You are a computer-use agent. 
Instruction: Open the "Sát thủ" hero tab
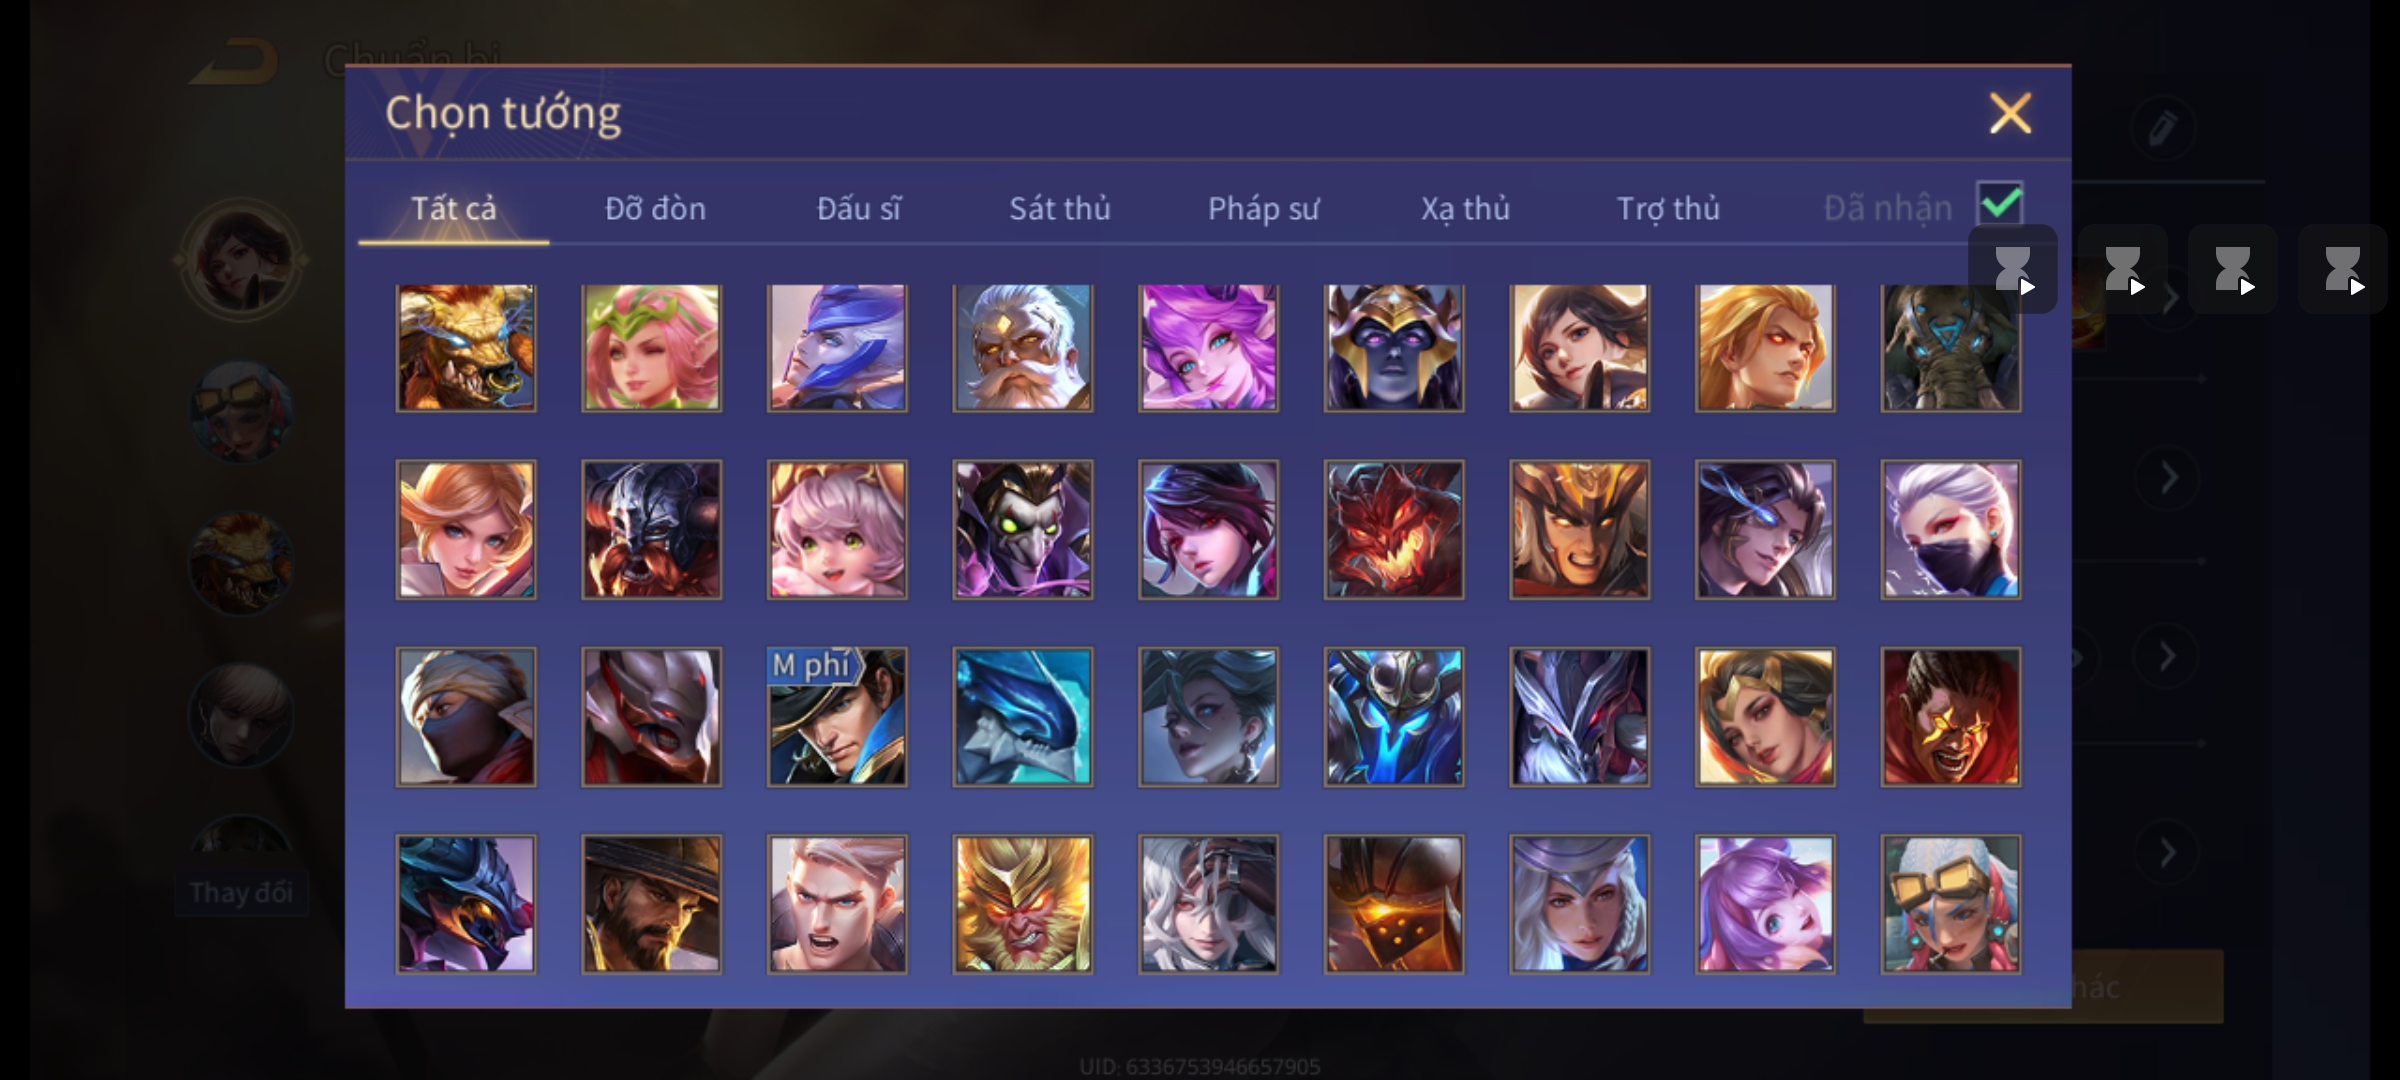(1059, 208)
